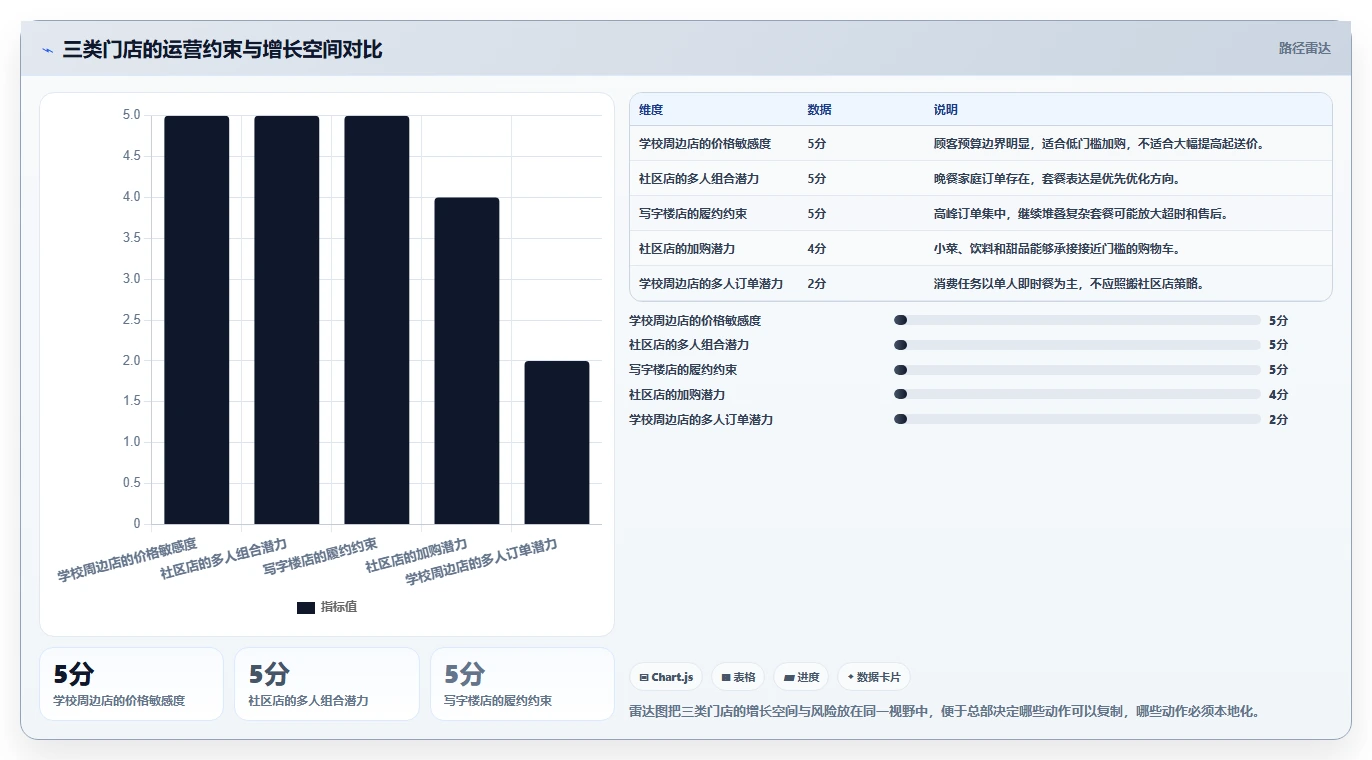Click the 表格 tag pill
Viewport: 1372px width, 760px height.
(x=738, y=677)
